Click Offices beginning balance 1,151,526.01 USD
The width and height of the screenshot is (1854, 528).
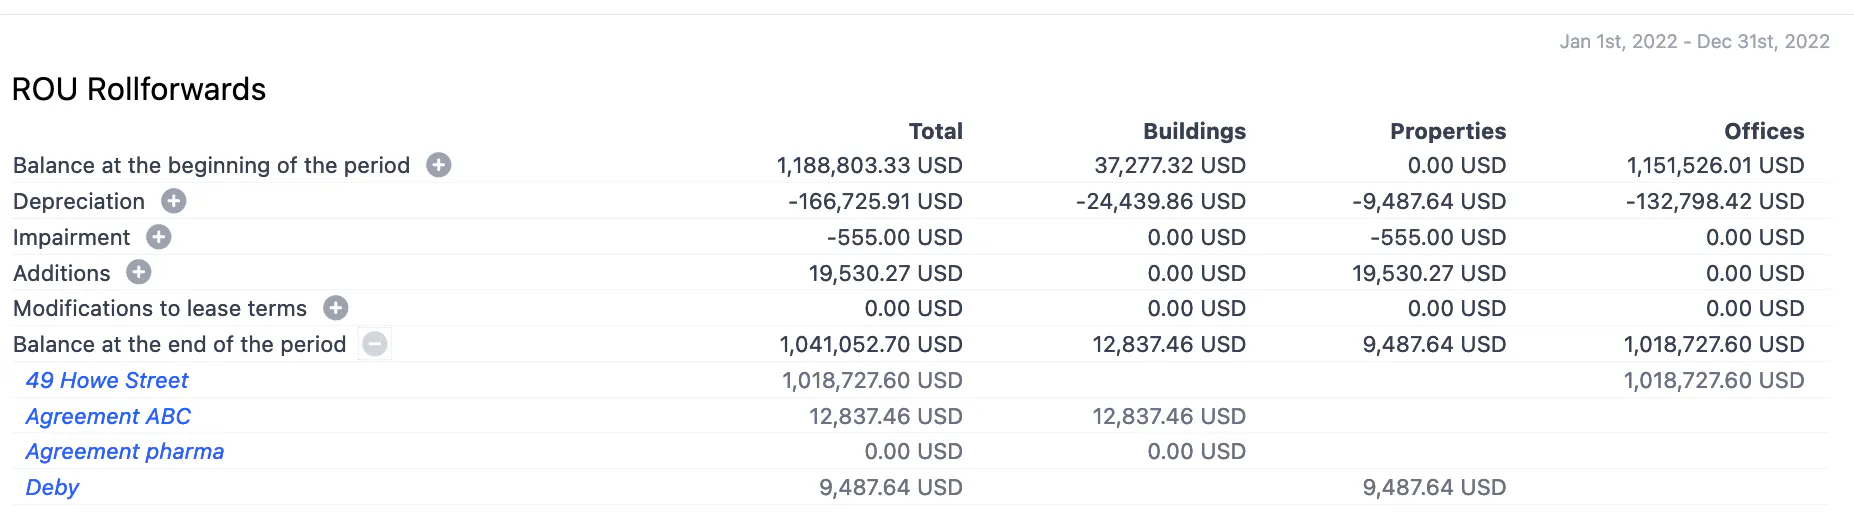pos(1715,165)
